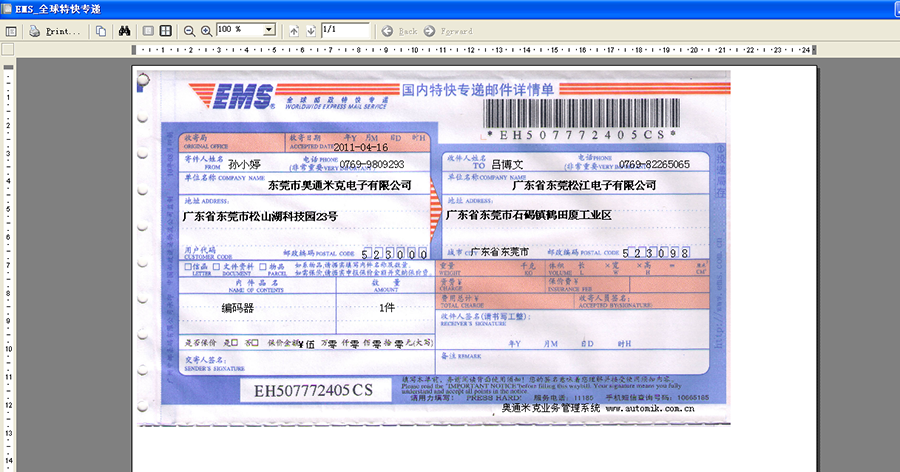The height and width of the screenshot is (472, 900).
Task: Click recipient company 广东省东莞松江电子有限公司
Action: (584, 185)
